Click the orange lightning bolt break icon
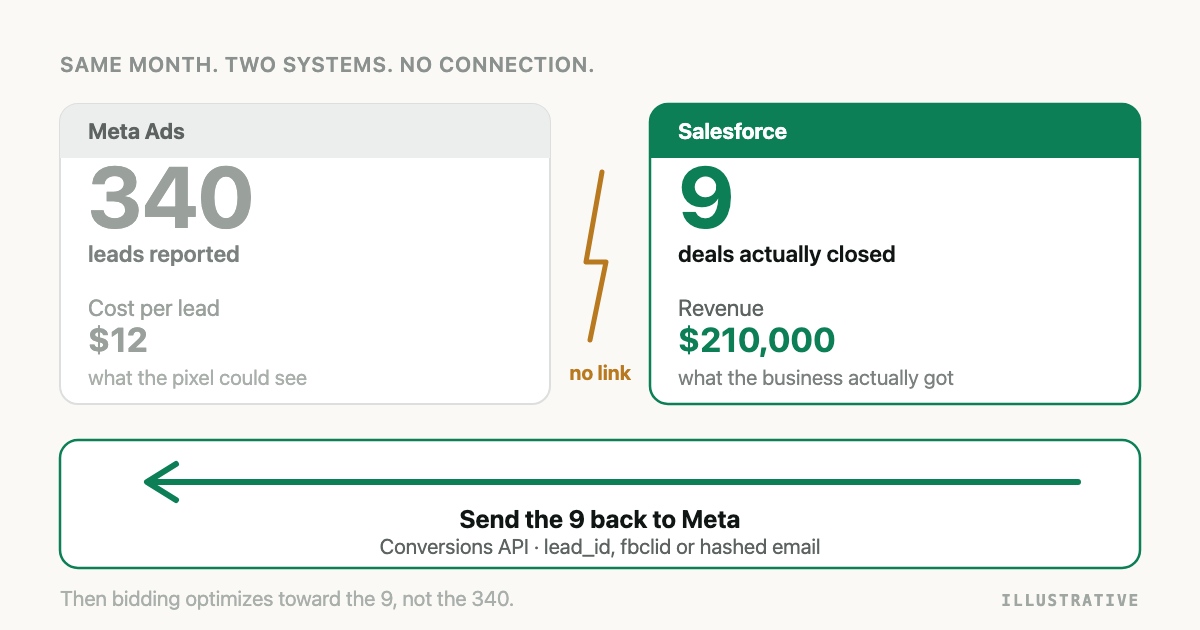Viewport: 1200px width, 630px height. coord(596,256)
